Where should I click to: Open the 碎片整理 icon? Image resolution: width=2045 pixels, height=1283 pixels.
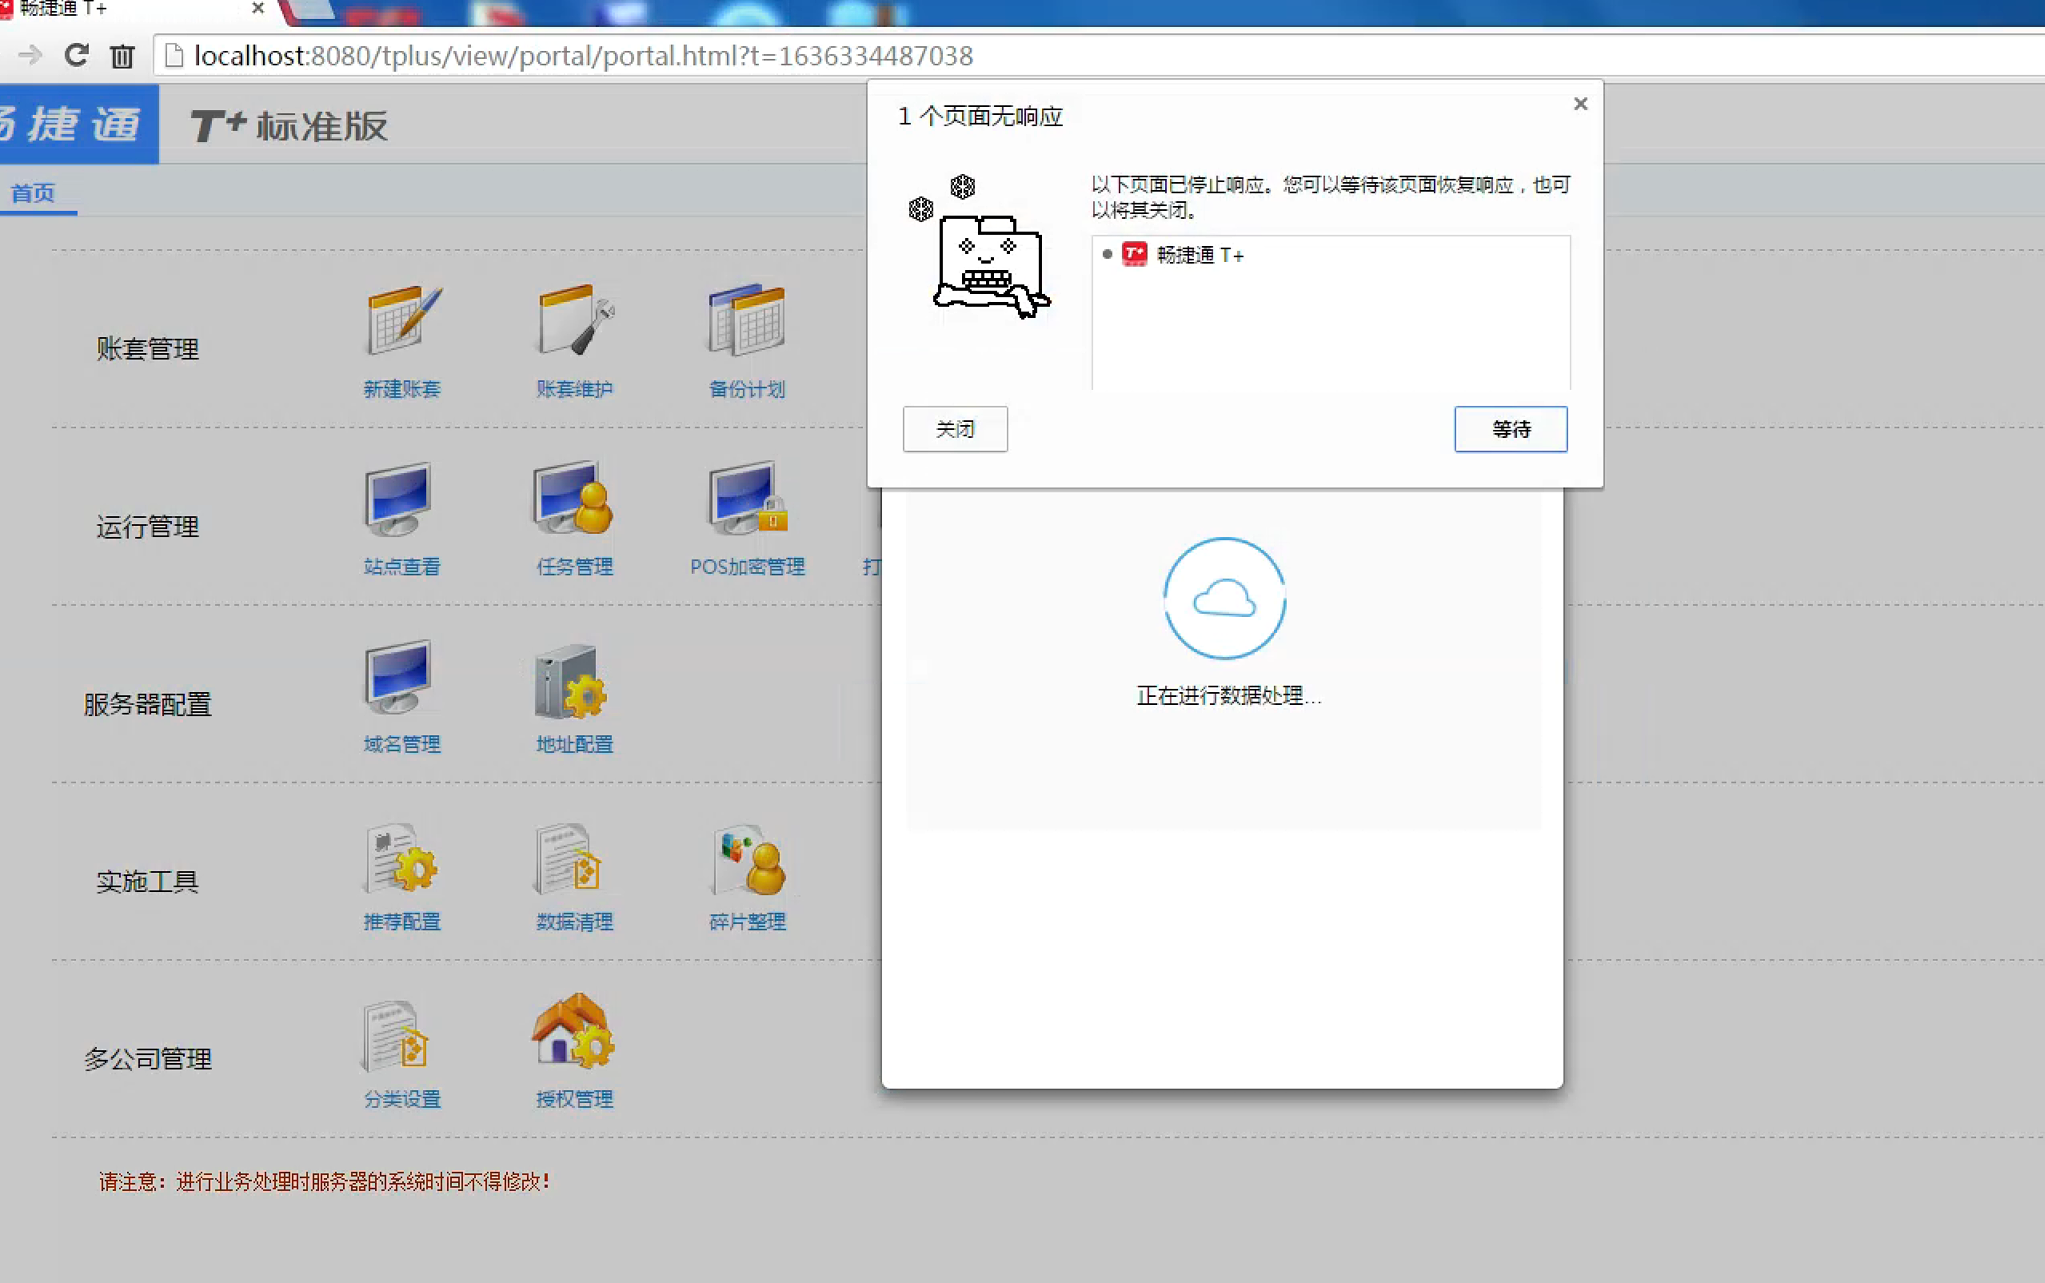749,858
